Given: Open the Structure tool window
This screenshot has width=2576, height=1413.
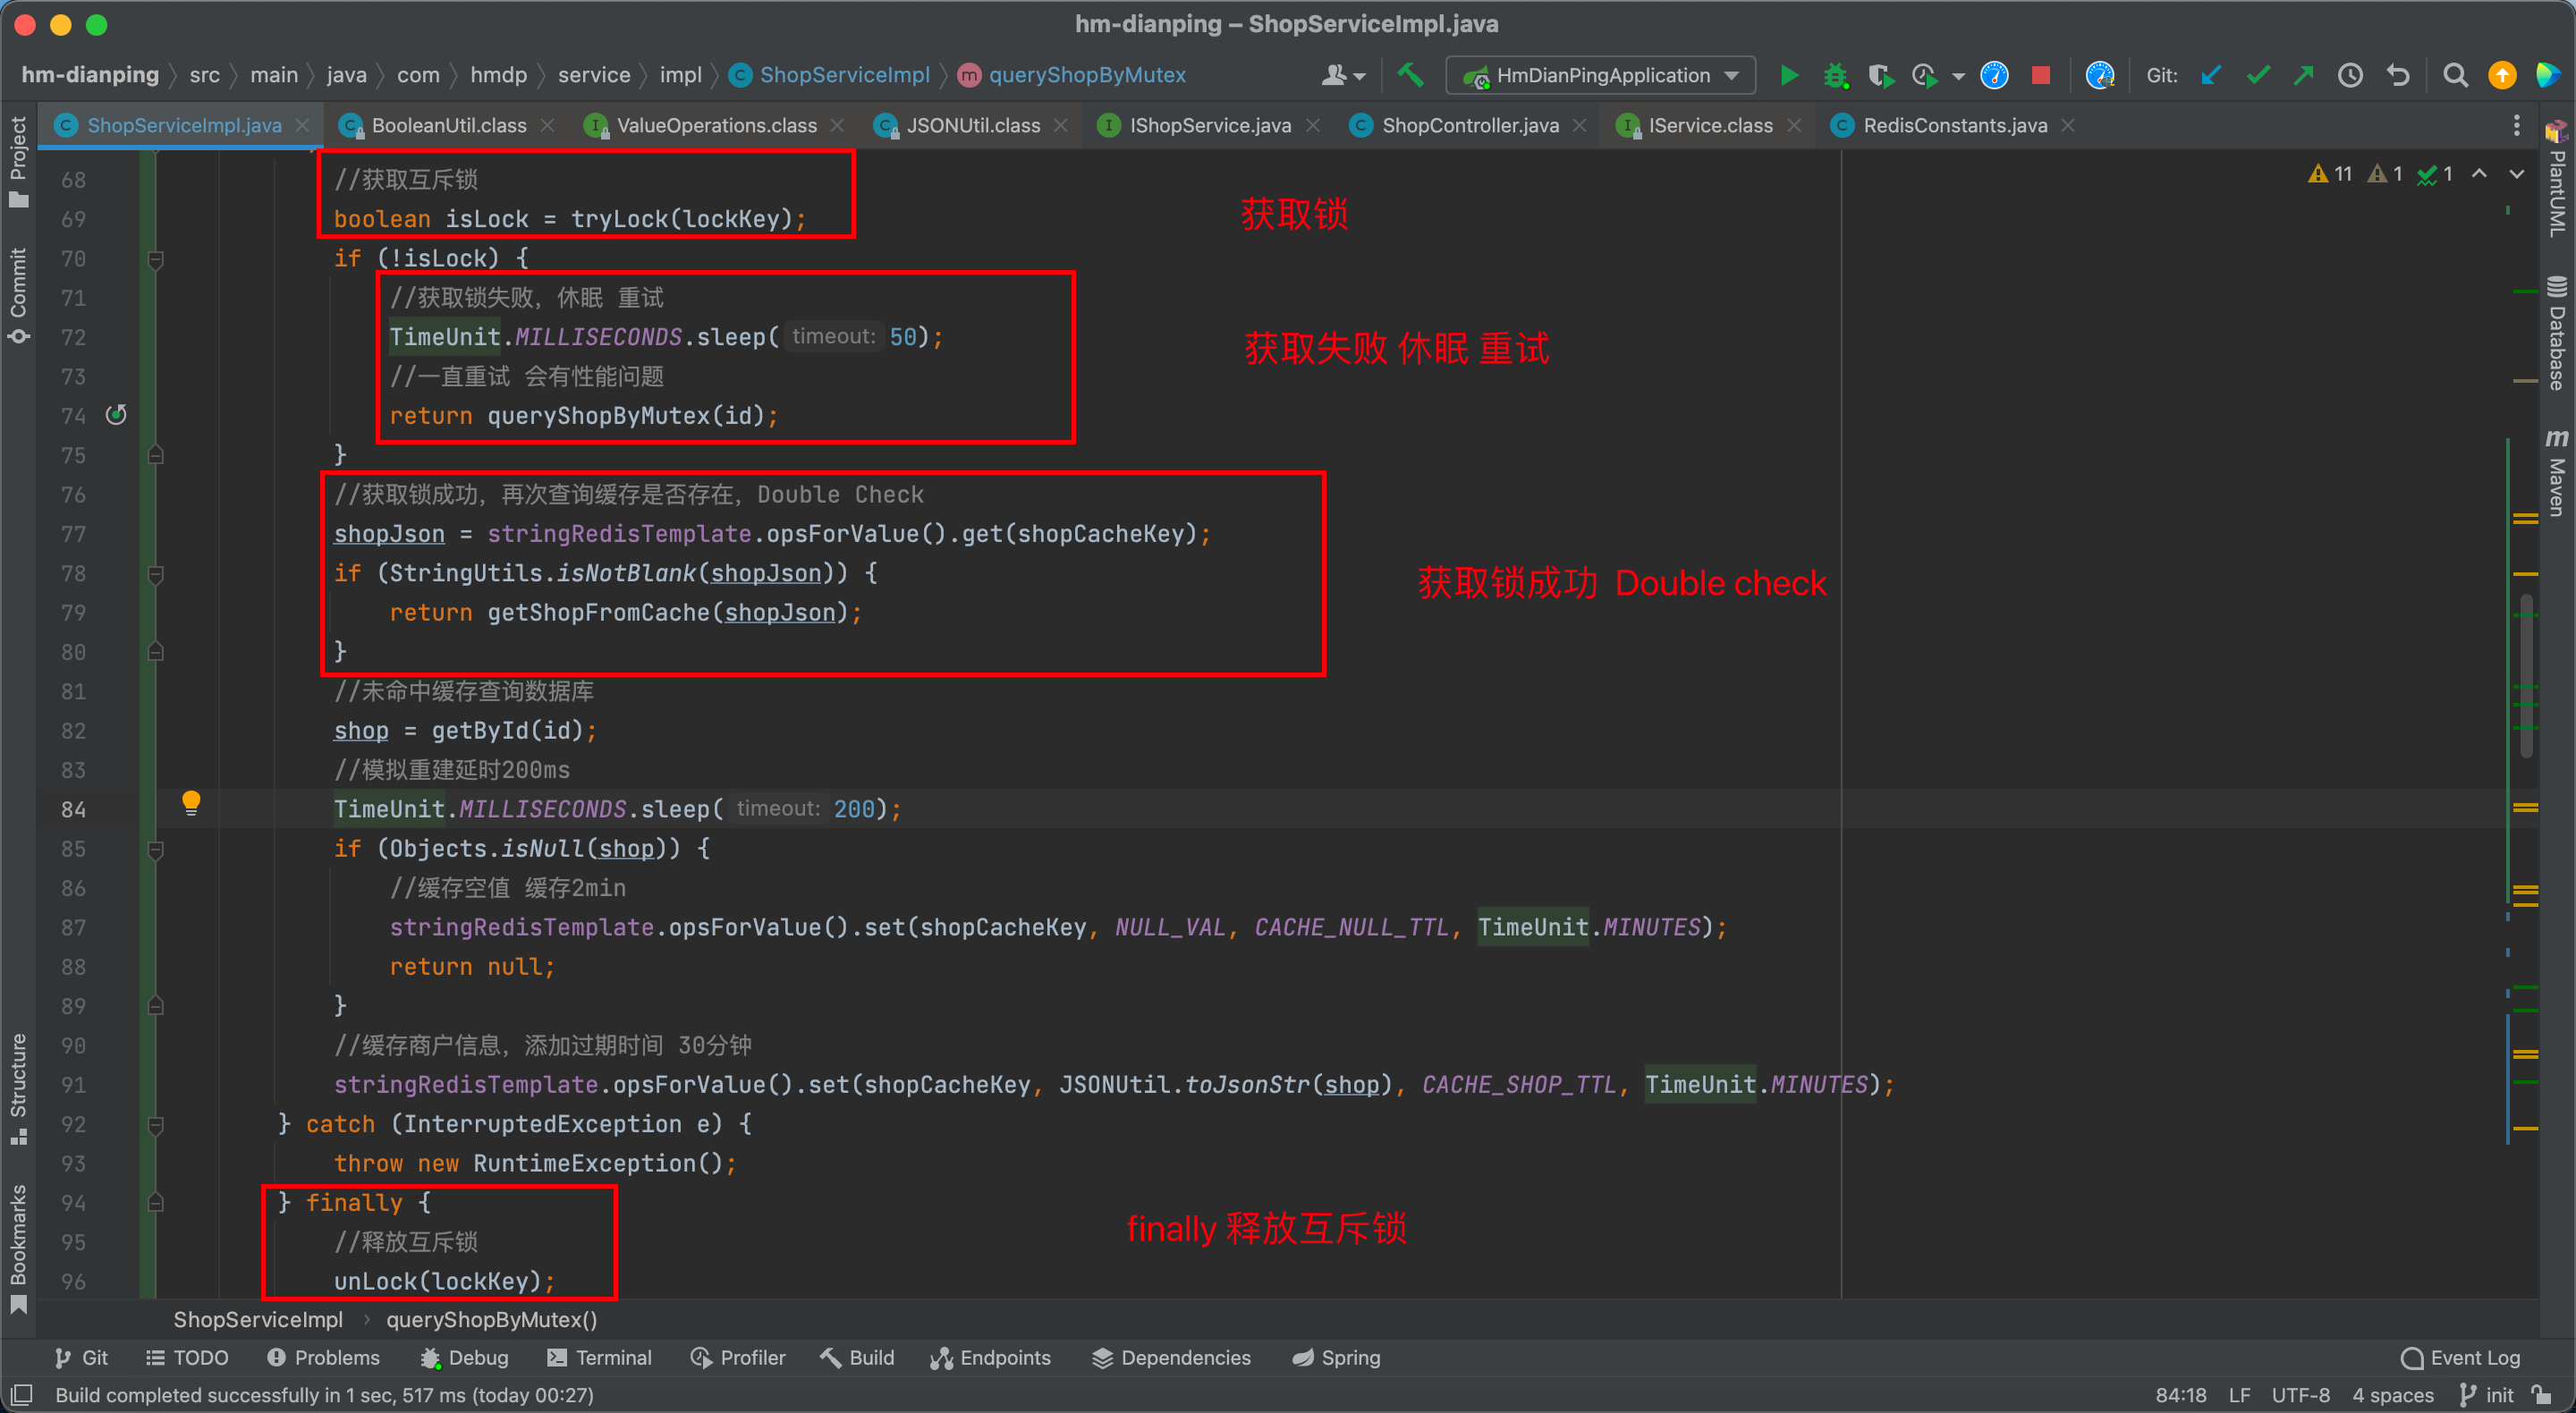Looking at the screenshot, I should [18, 1090].
